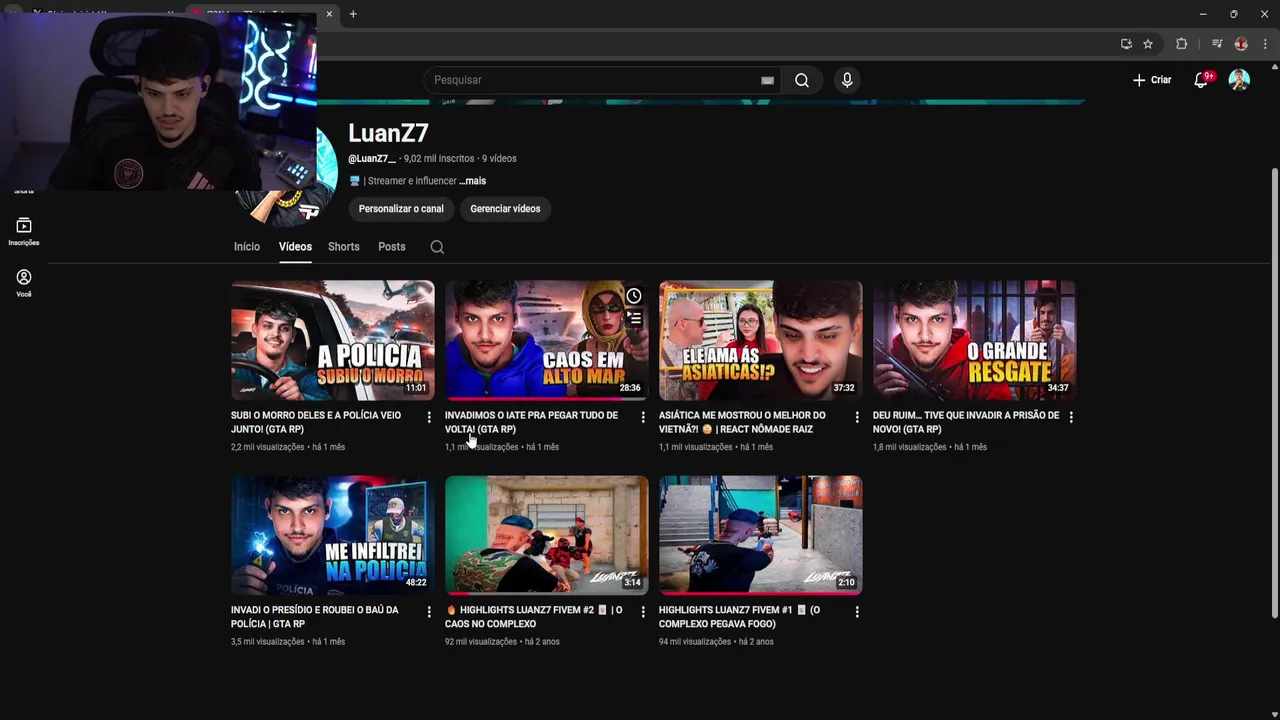Viewport: 1280px width, 720px height.
Task: Play the O GRANDE RESGATE thumbnail
Action: [975, 340]
